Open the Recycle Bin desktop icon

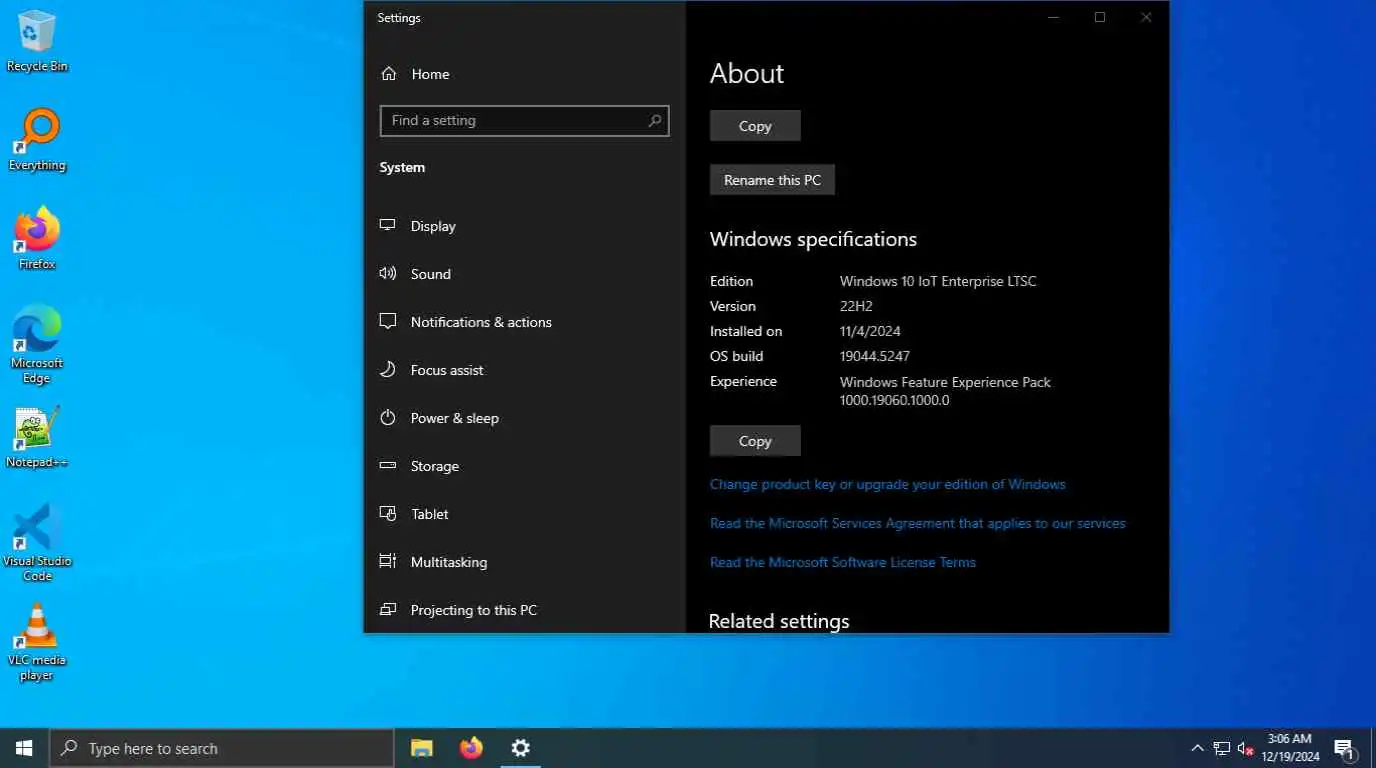pyautogui.click(x=37, y=41)
